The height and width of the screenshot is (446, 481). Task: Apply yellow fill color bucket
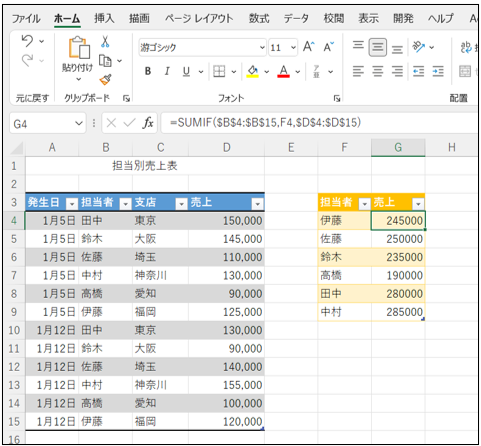pyautogui.click(x=253, y=71)
